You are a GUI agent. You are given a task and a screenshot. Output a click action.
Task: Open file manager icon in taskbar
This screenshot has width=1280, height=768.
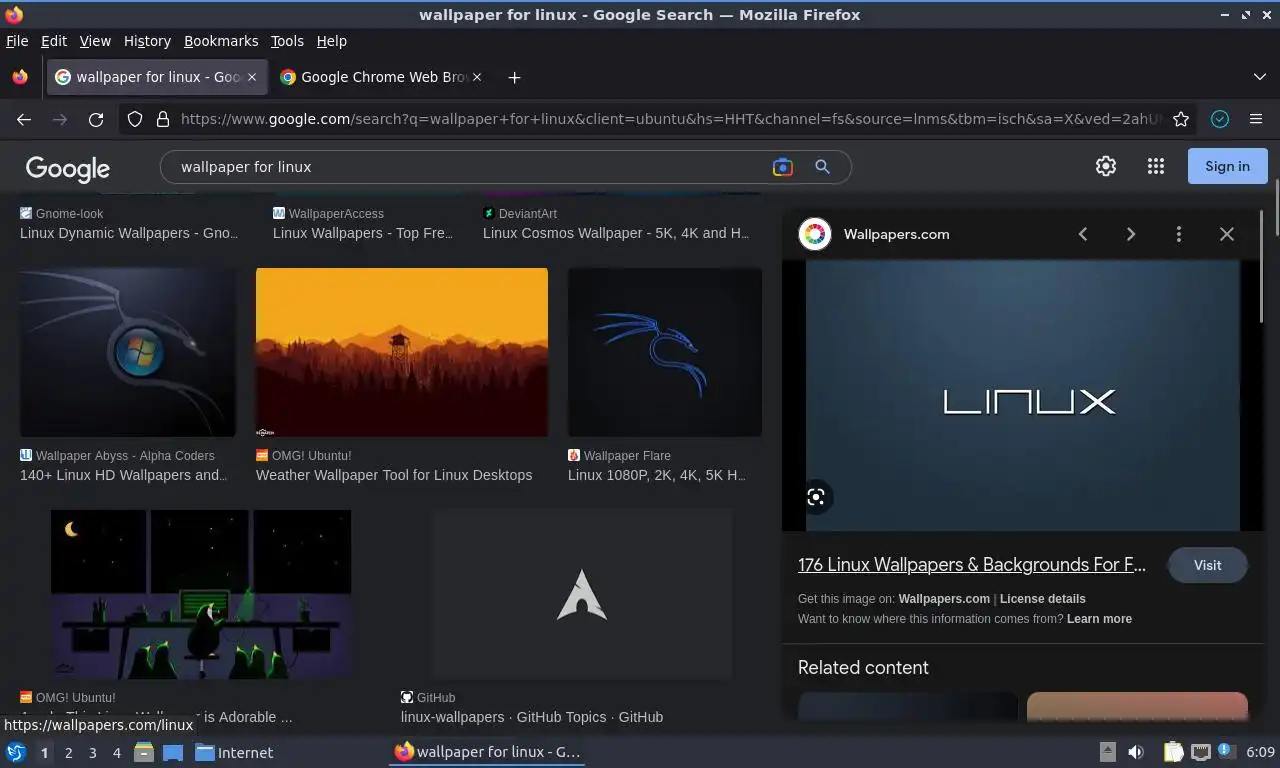(144, 752)
